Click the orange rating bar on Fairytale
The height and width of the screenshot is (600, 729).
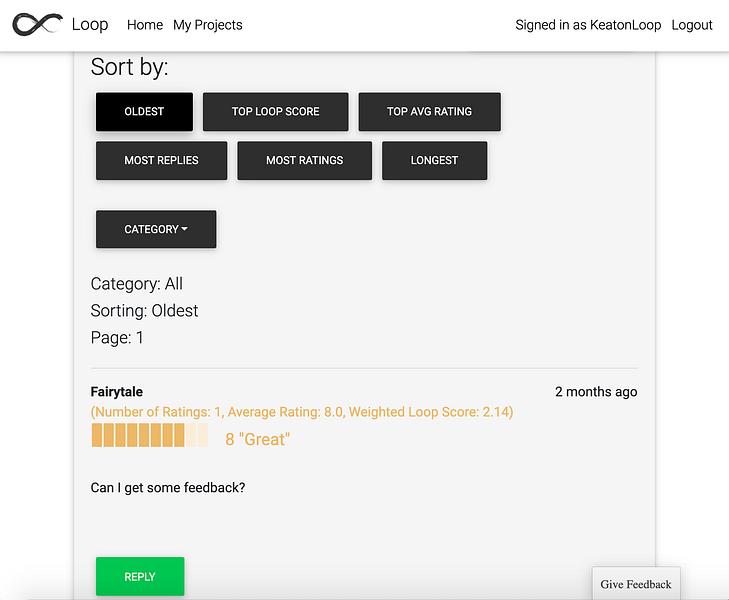pyautogui.click(x=150, y=435)
